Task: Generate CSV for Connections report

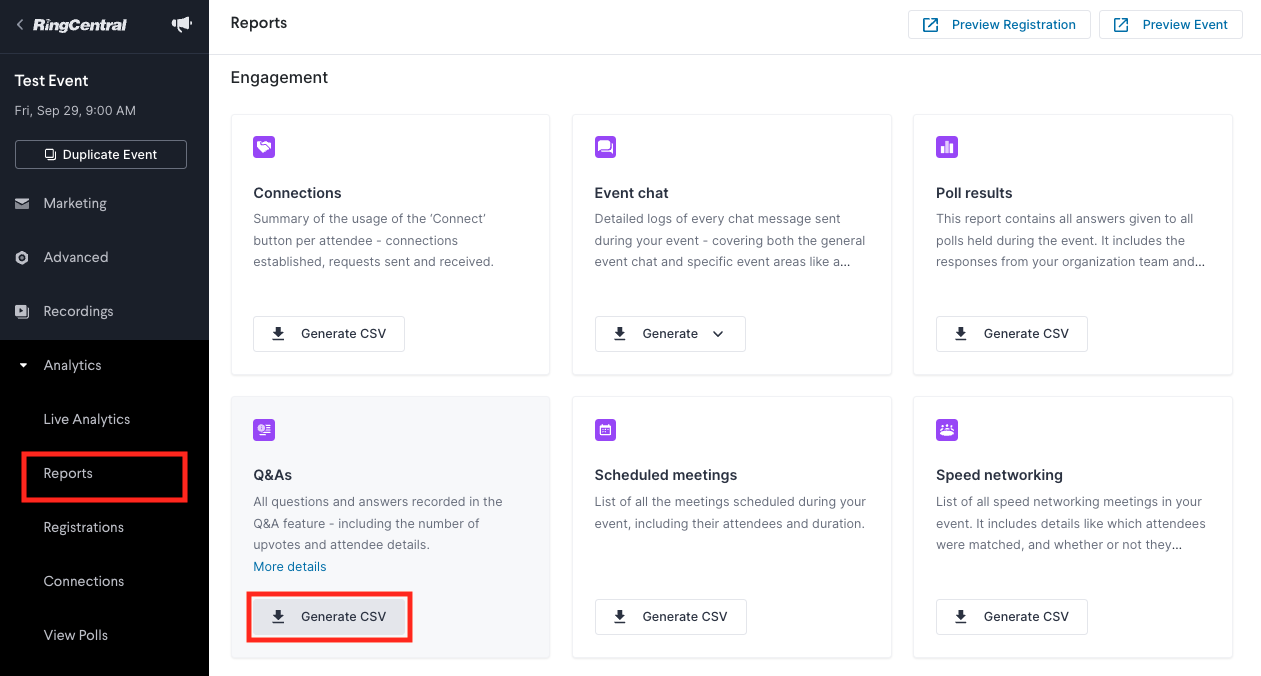Action: click(329, 334)
